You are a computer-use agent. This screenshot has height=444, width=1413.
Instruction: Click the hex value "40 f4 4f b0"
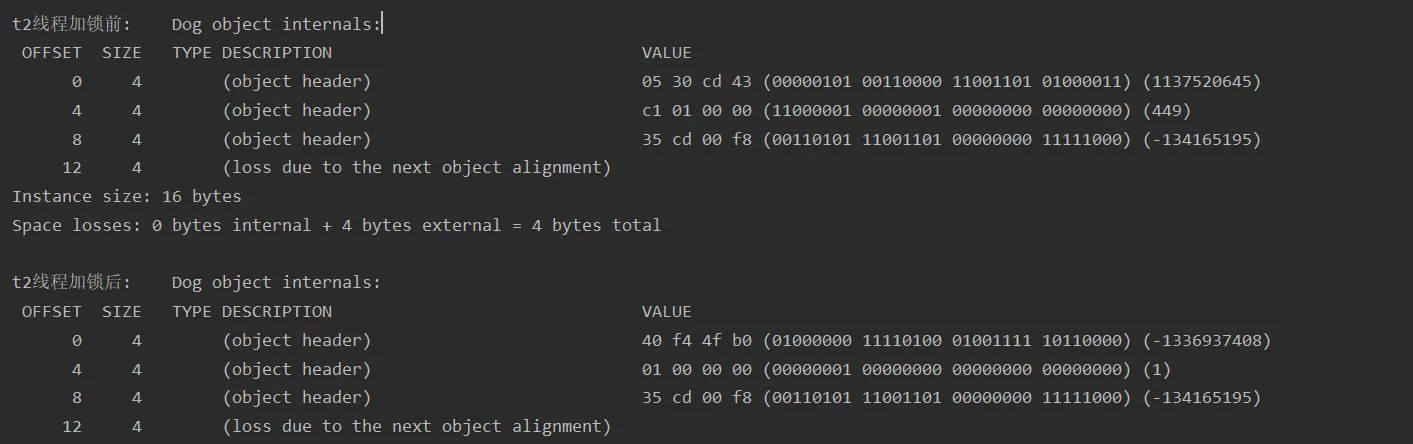pyautogui.click(x=696, y=341)
